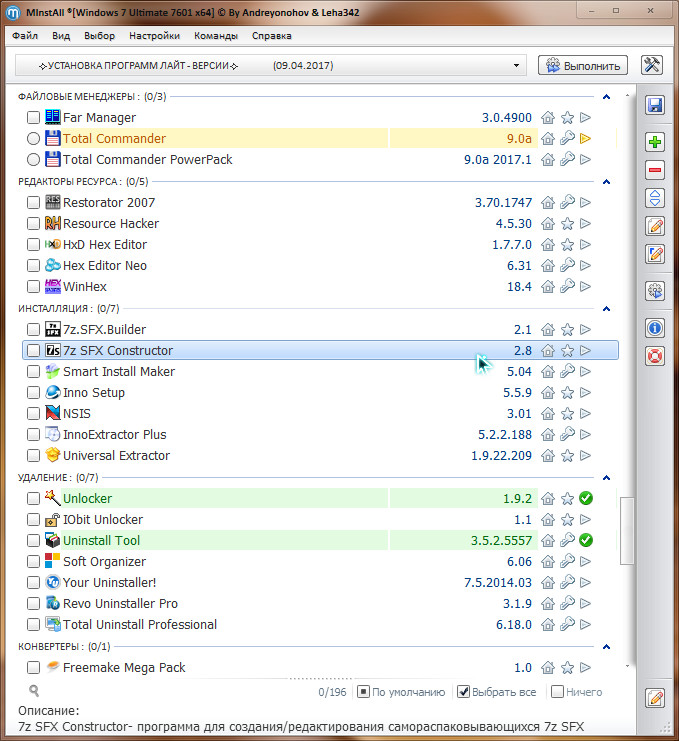Collapse the ФАЙЛОВЫЕ МЕНЕДЖЕРЫ group
The height and width of the screenshot is (741, 679).
[x=607, y=97]
